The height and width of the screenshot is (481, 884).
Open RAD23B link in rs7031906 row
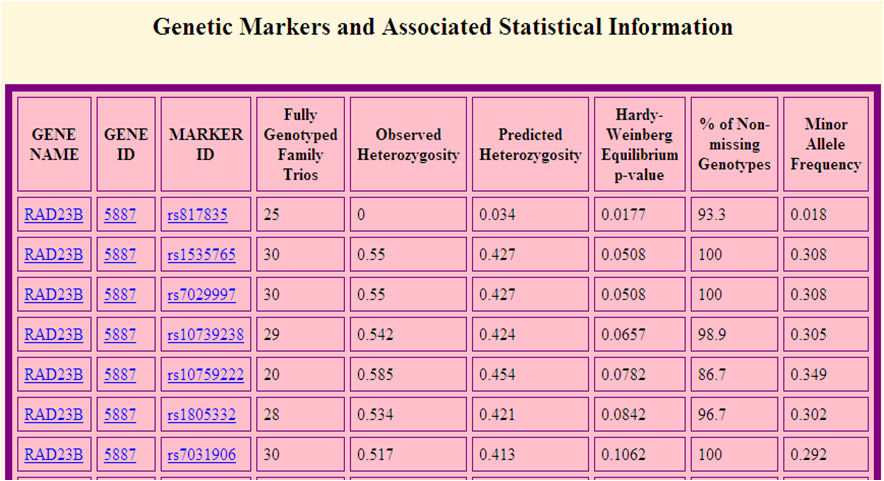[54, 454]
